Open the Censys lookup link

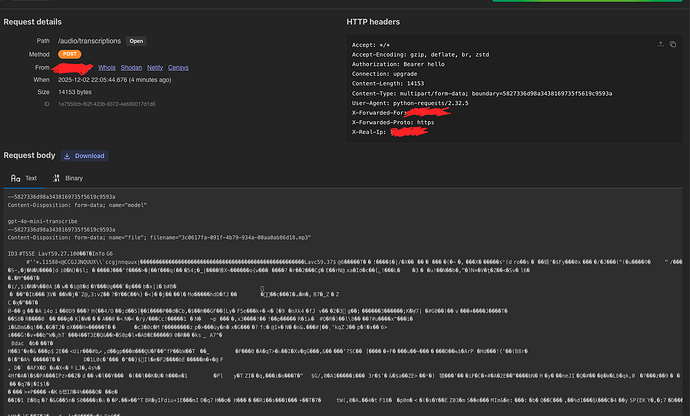[x=178, y=67]
